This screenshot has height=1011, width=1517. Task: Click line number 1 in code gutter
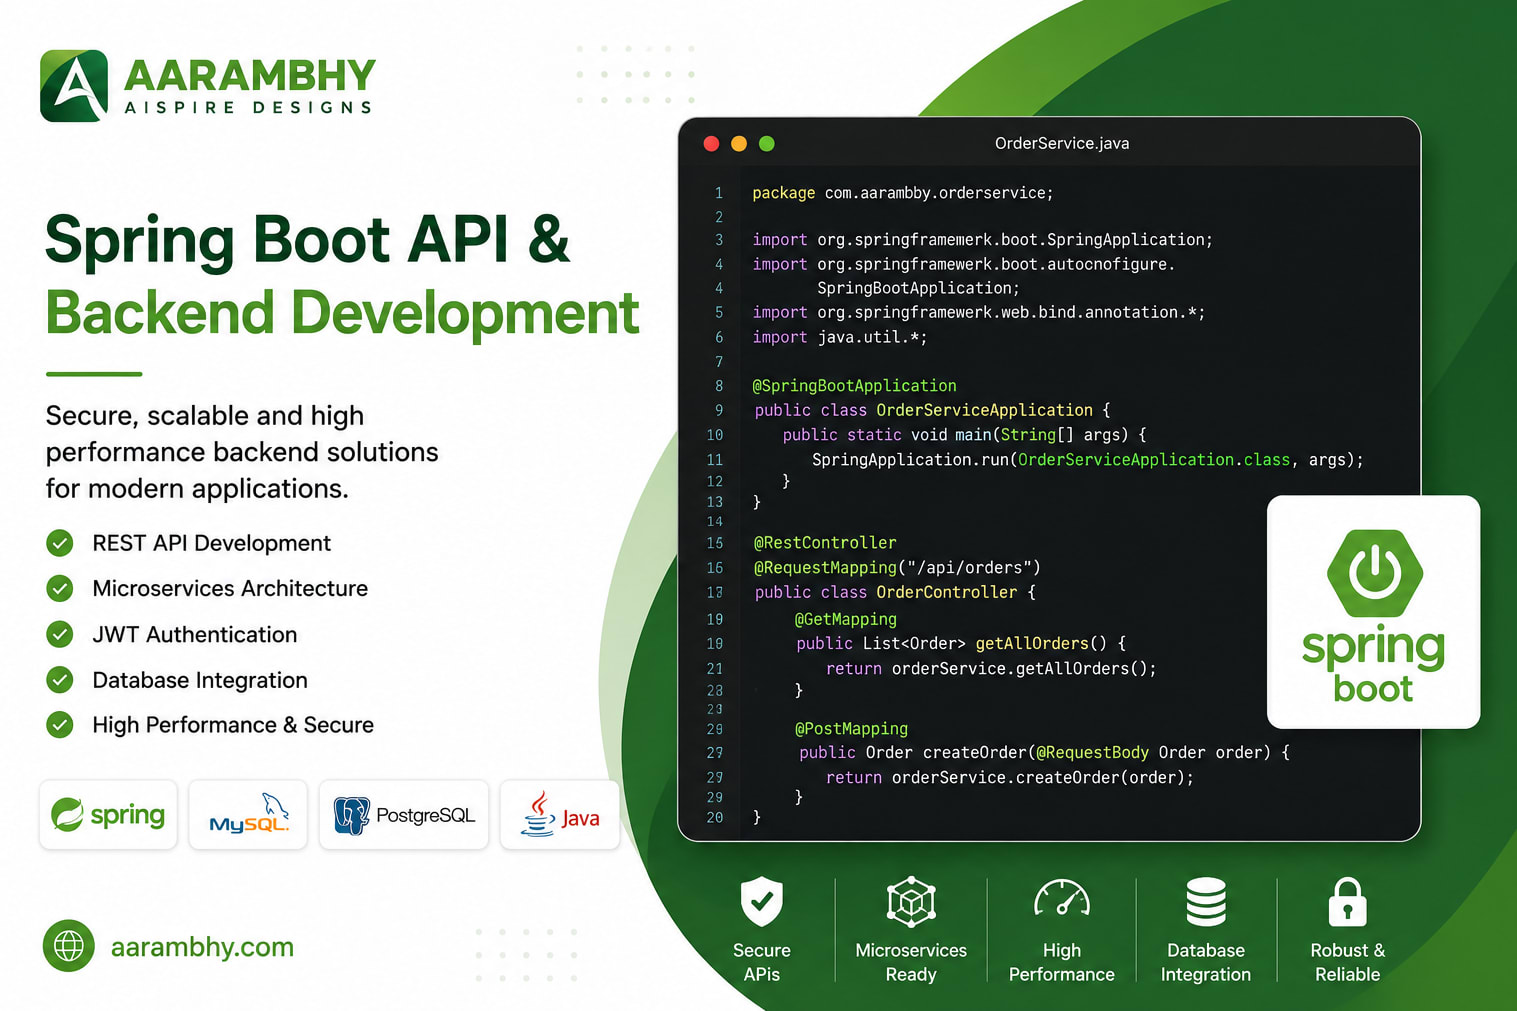(718, 193)
